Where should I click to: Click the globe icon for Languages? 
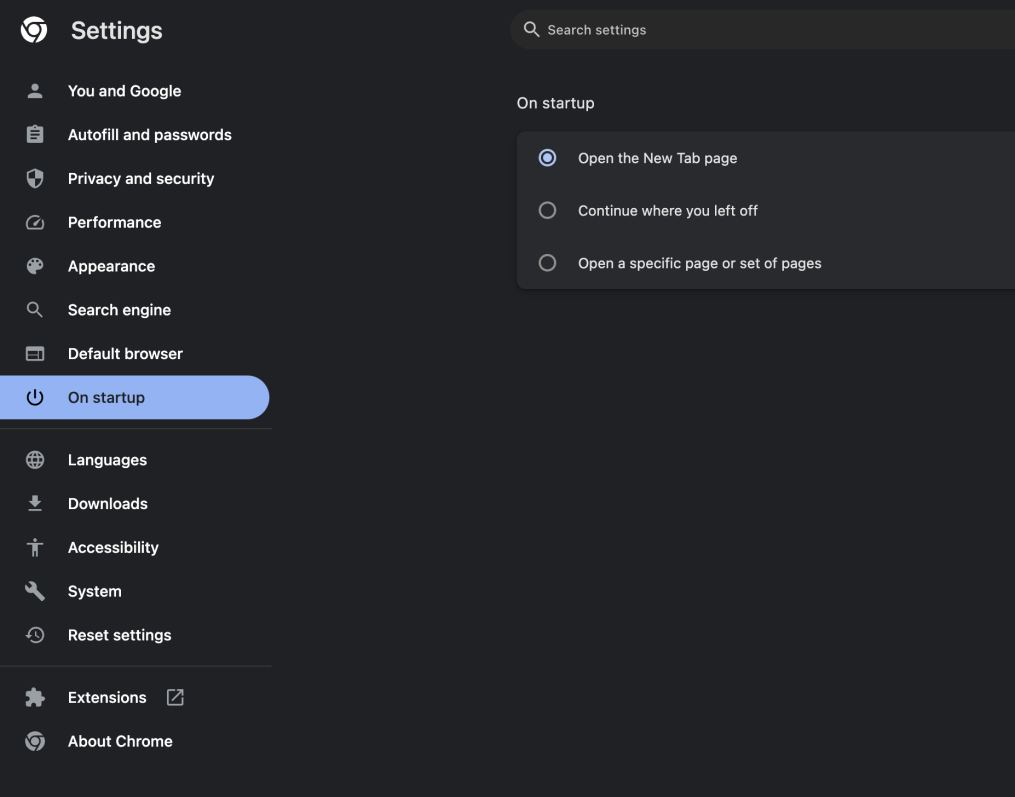[35, 460]
